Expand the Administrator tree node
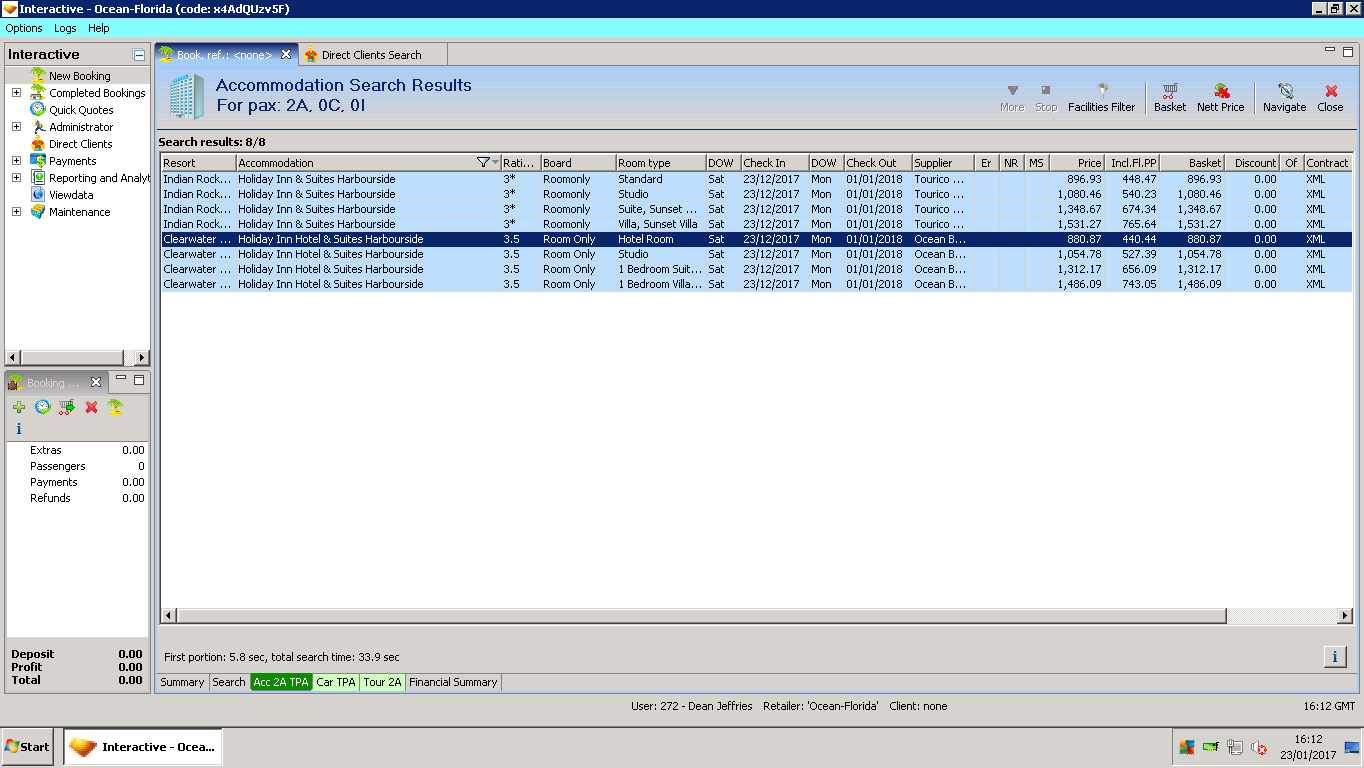Image resolution: width=1364 pixels, height=768 pixels. [x=16, y=127]
